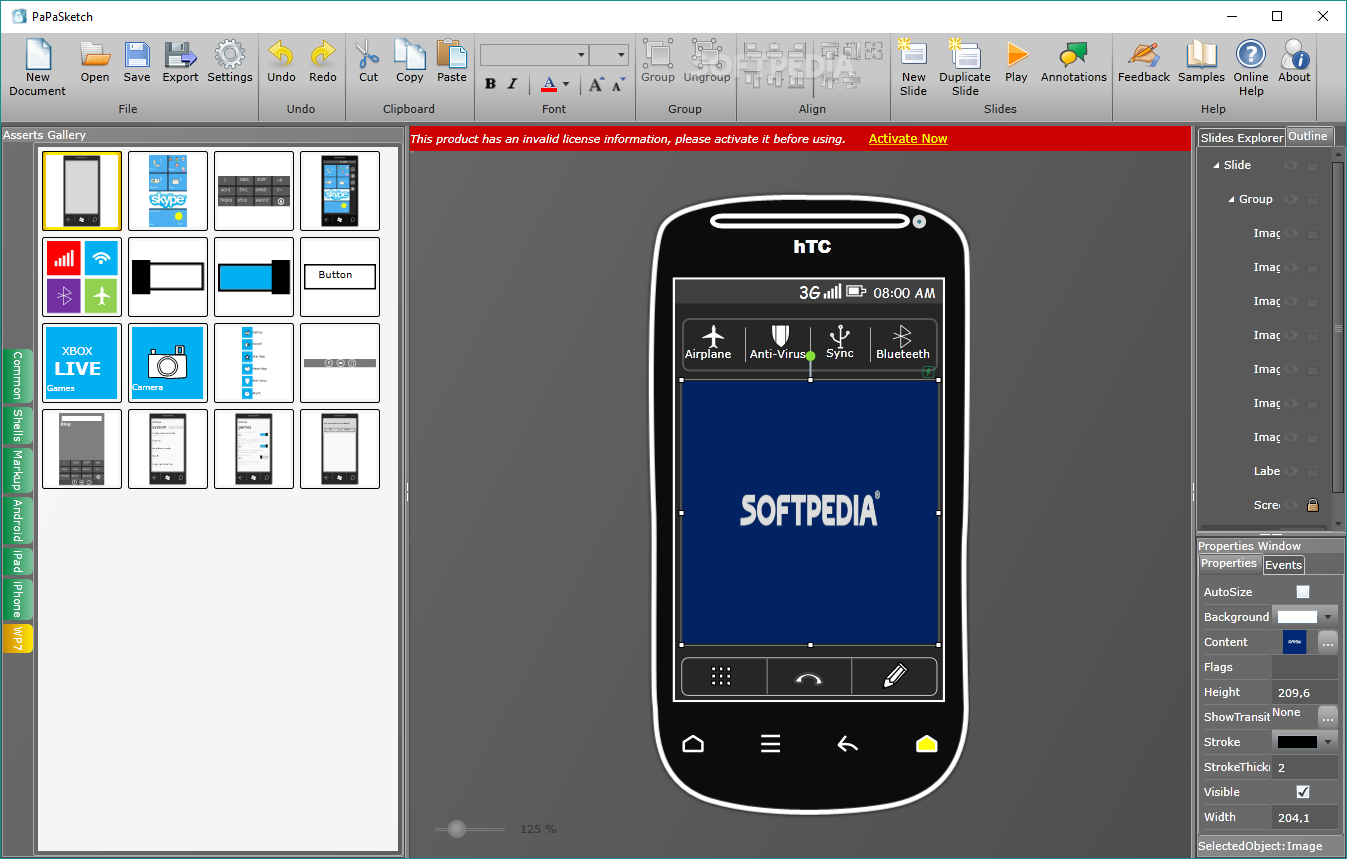Toggle visibility of the Group row
Viewport: 1347px width, 859px height.
(x=1291, y=199)
